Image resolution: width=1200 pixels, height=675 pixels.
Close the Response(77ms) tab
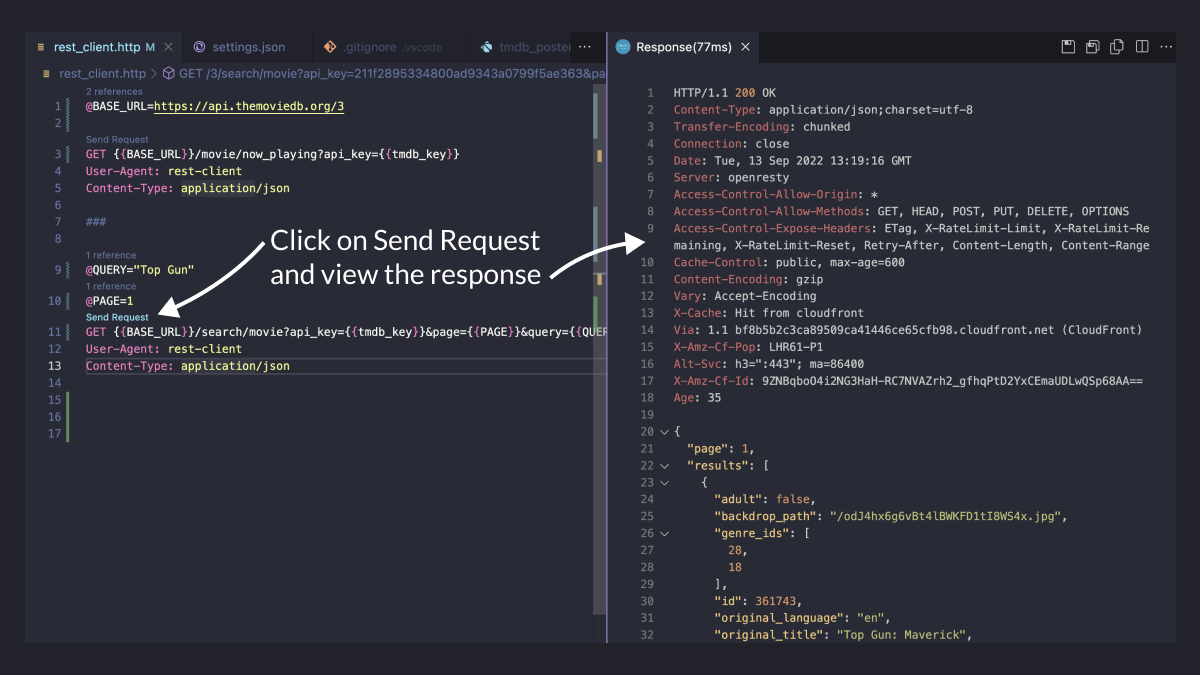coord(745,46)
